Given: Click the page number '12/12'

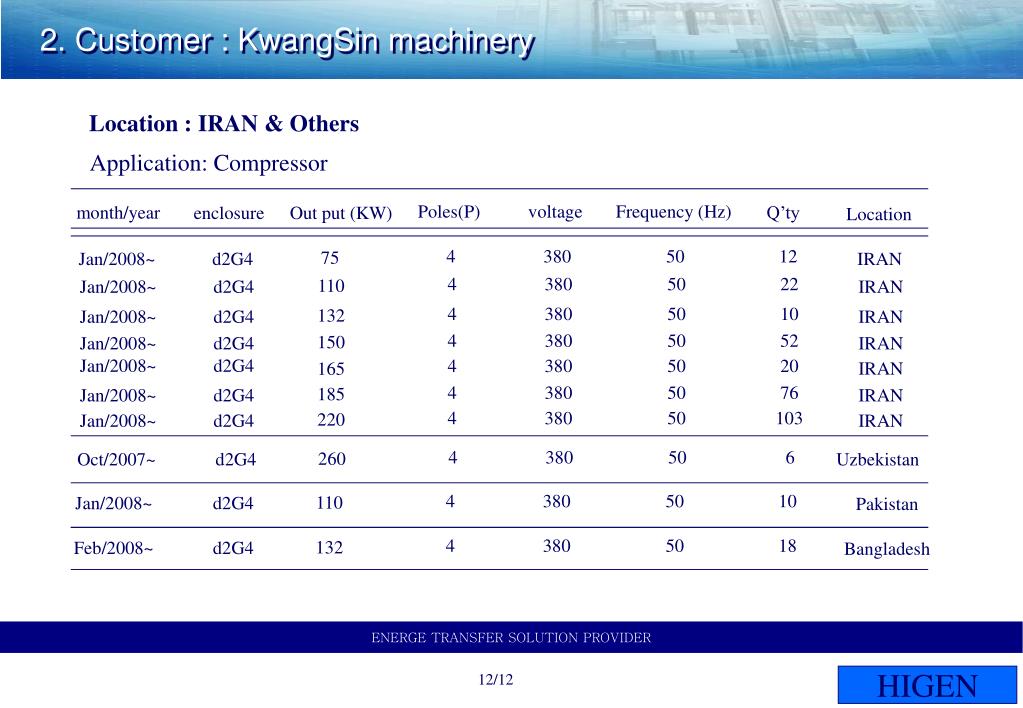Looking at the screenshot, I should pyautogui.click(x=496, y=680).
